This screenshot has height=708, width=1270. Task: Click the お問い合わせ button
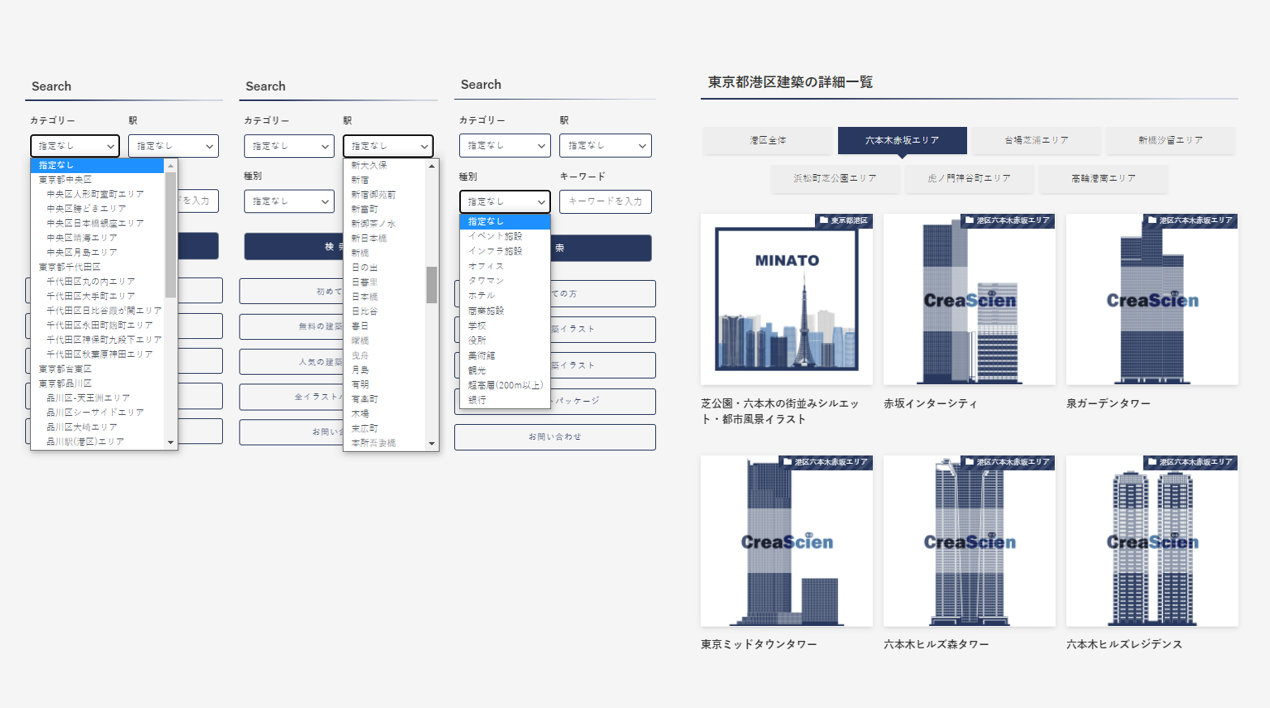tap(554, 437)
